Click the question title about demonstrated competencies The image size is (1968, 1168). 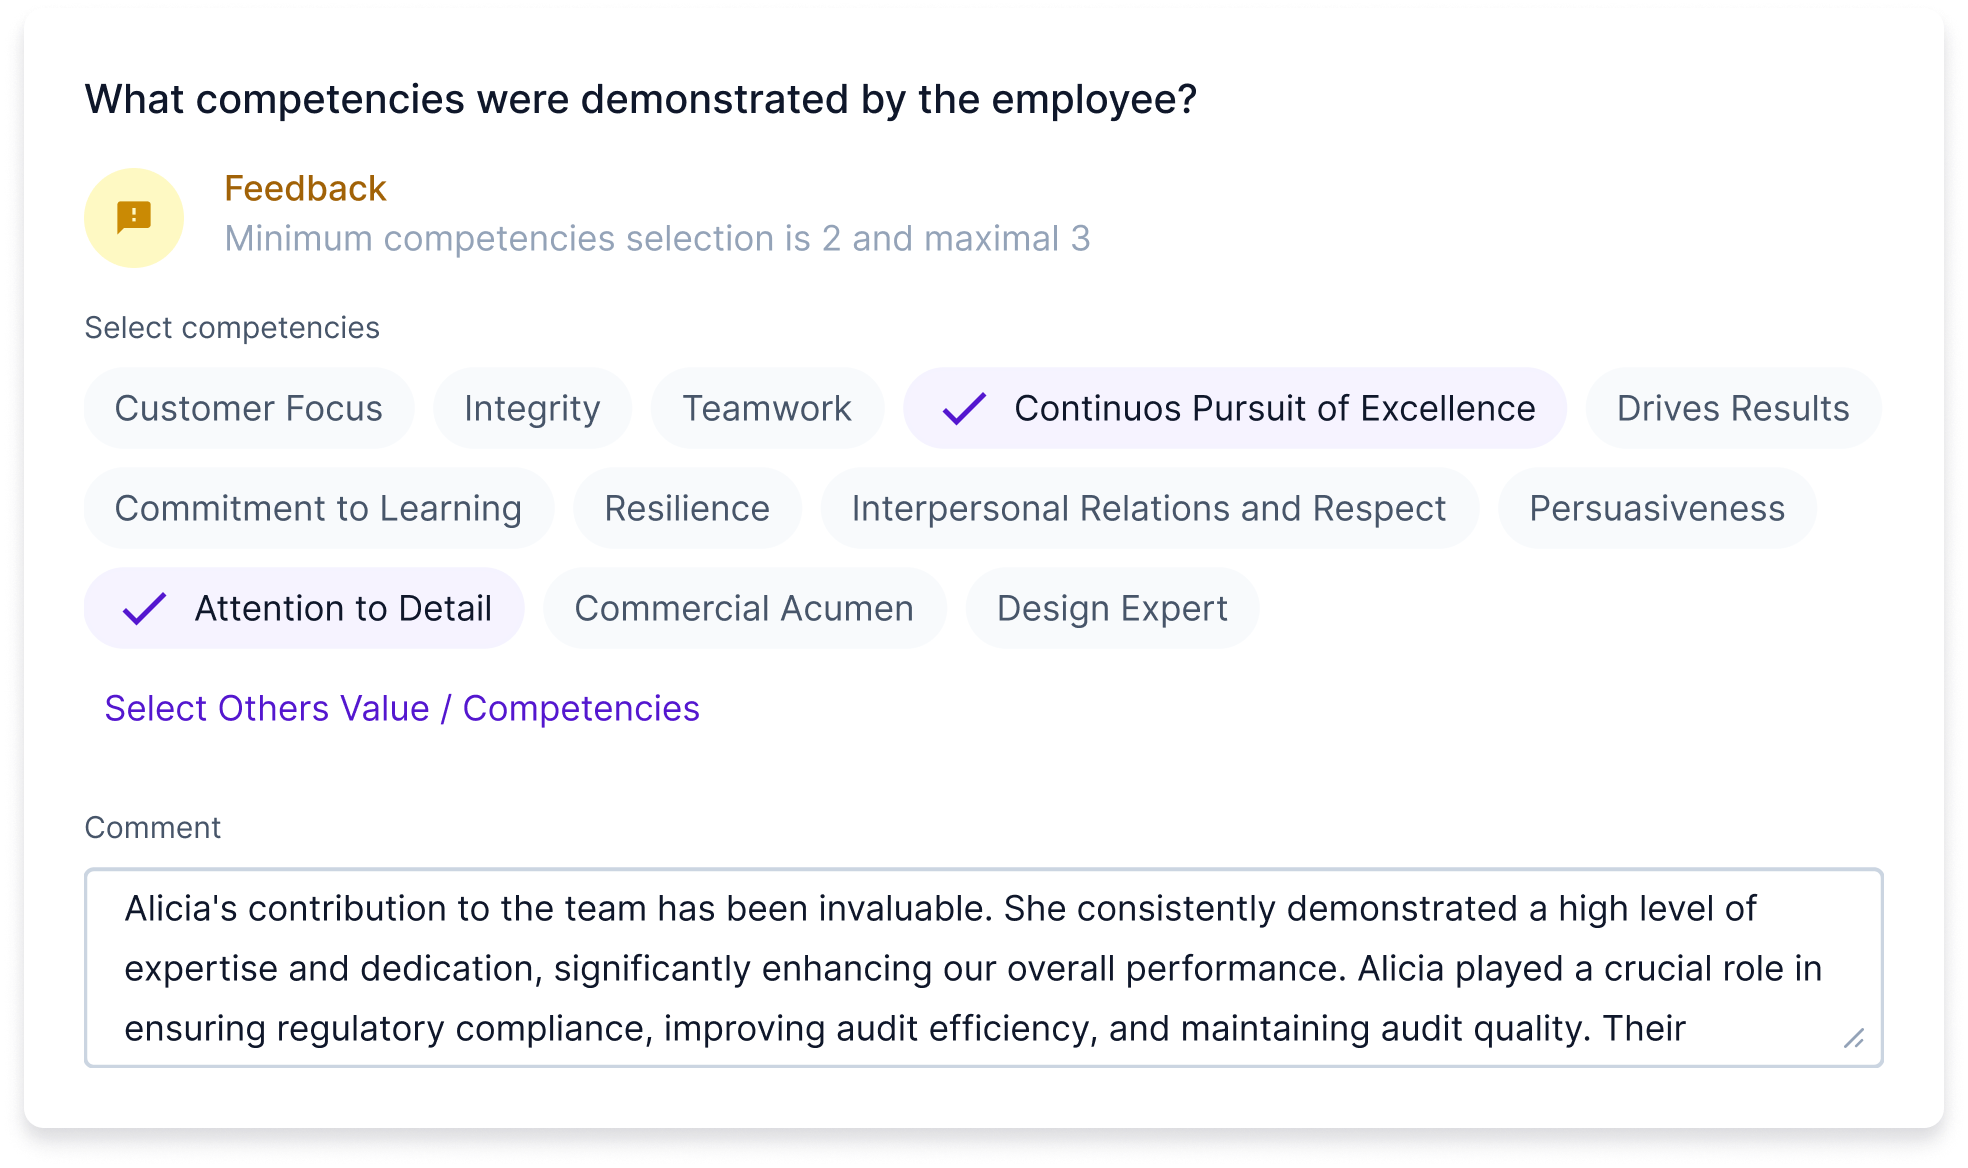(x=640, y=98)
